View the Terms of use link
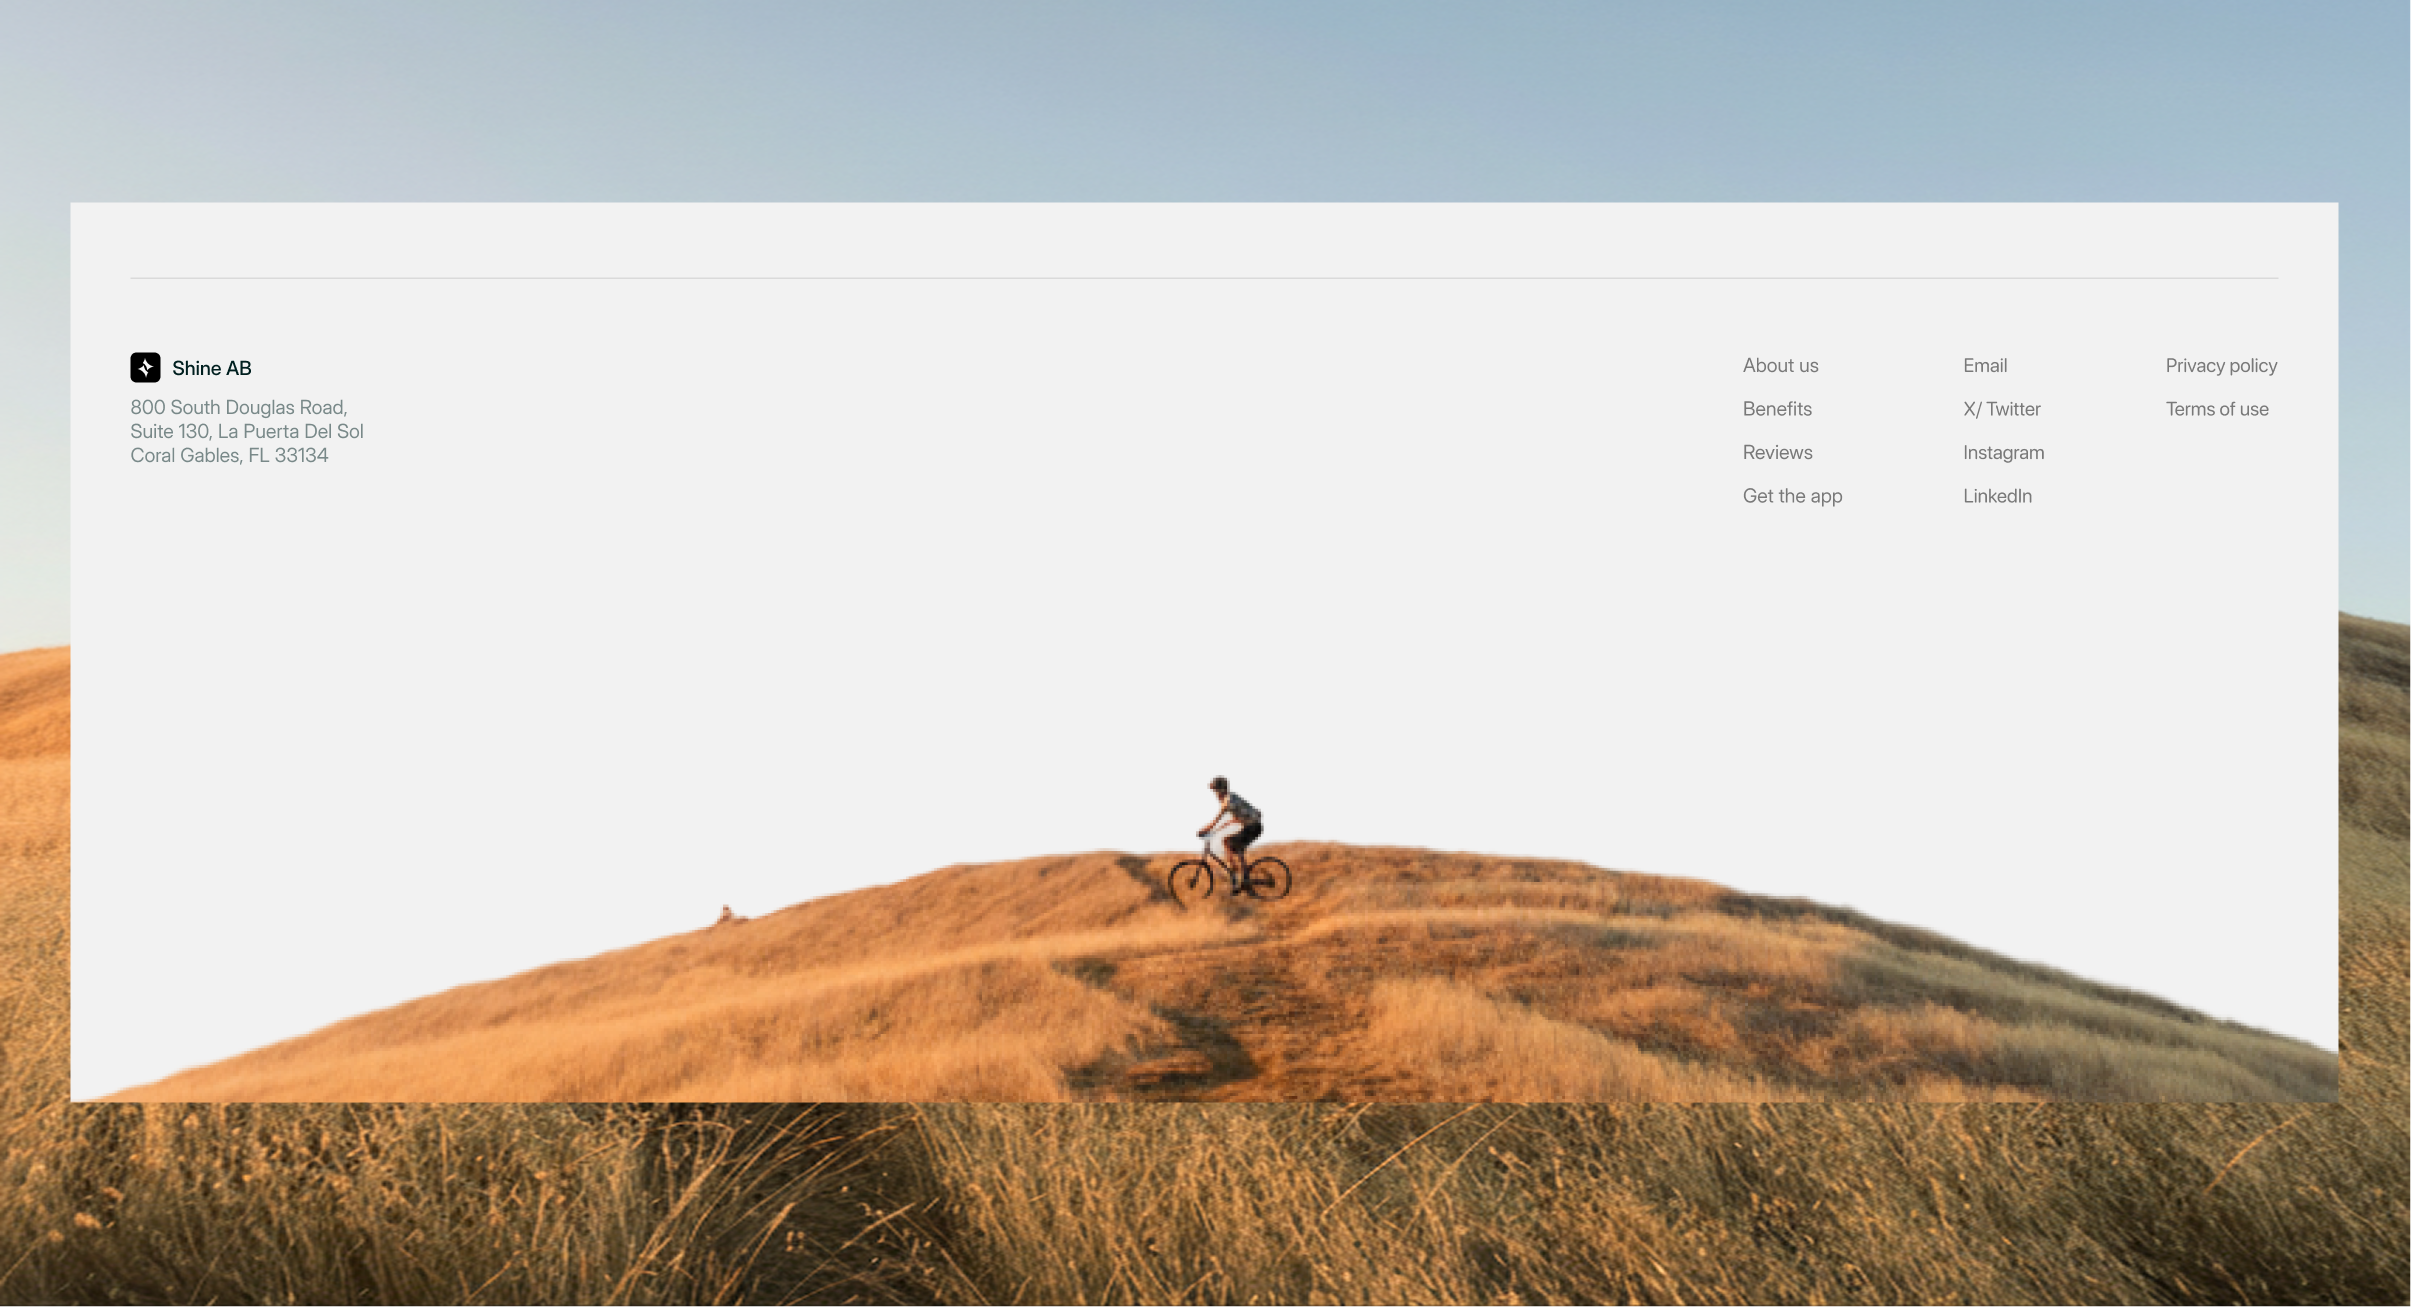The height and width of the screenshot is (1307, 2411). (x=2216, y=408)
